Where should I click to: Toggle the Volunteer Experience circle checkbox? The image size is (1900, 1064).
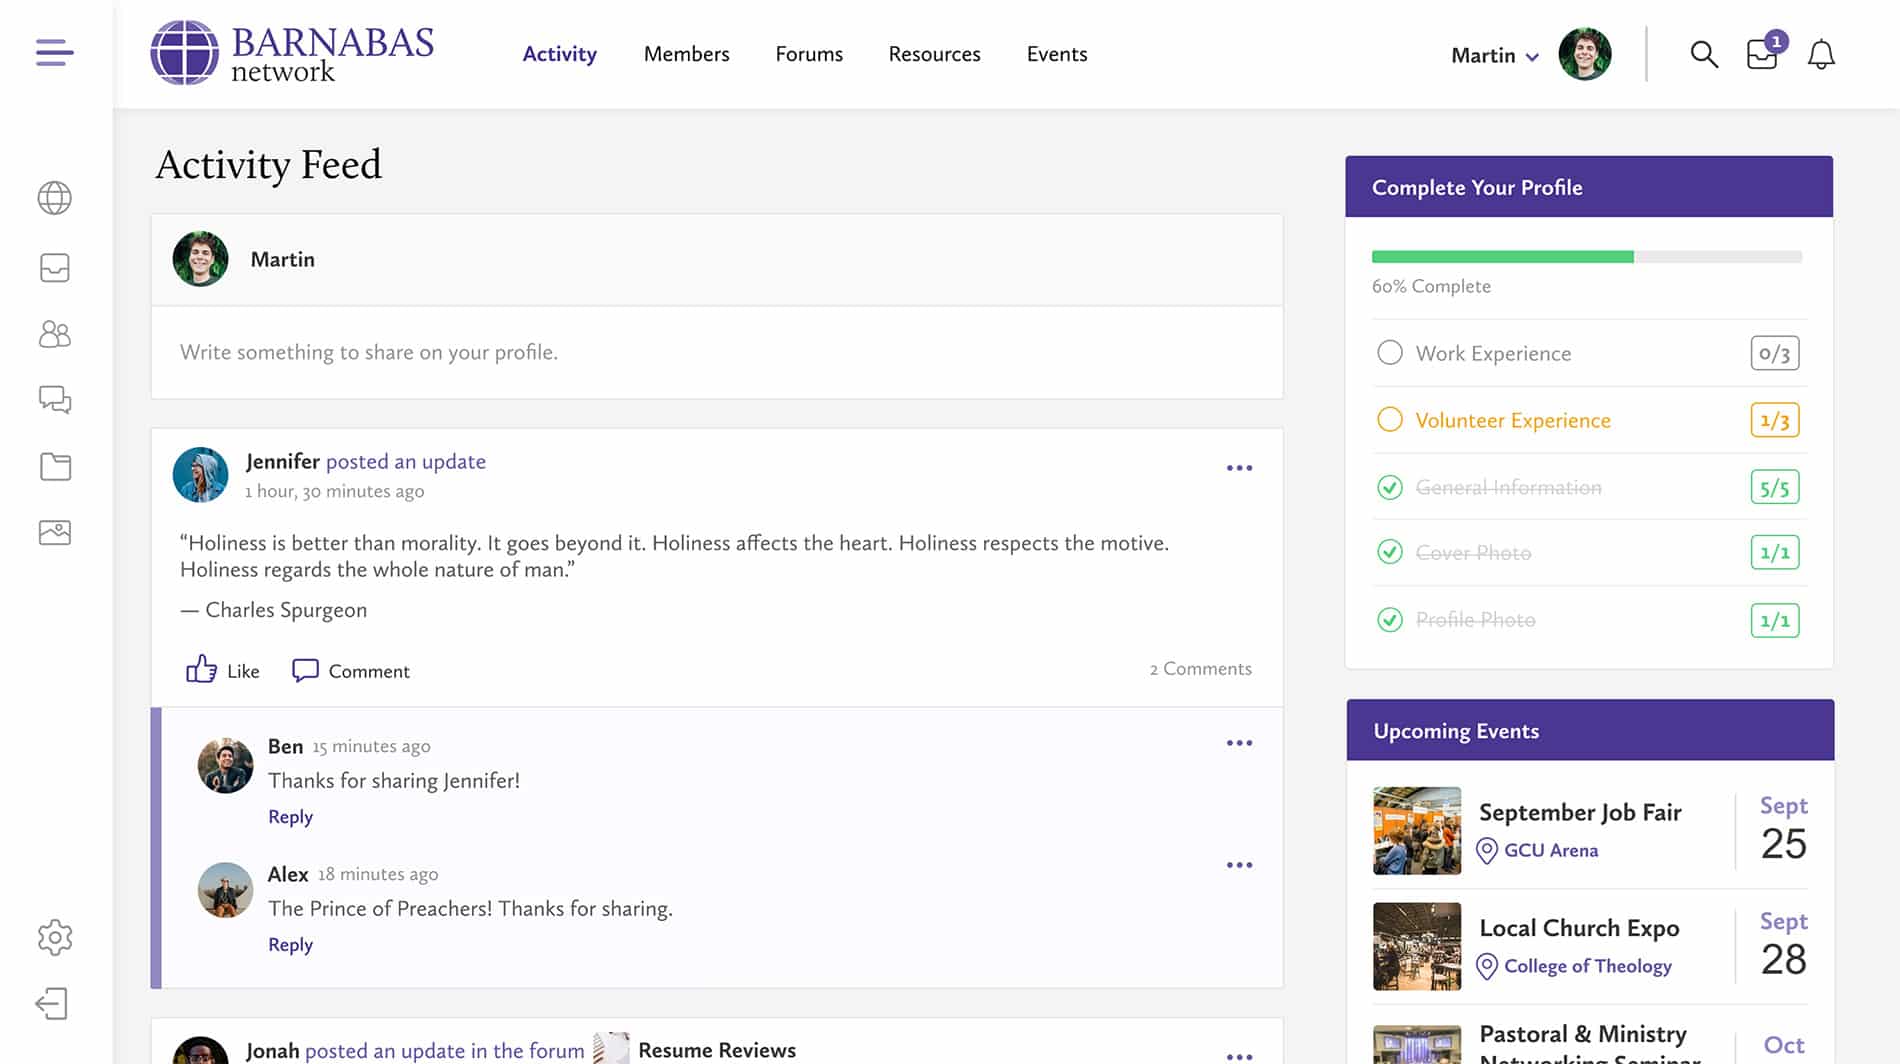pyautogui.click(x=1389, y=420)
